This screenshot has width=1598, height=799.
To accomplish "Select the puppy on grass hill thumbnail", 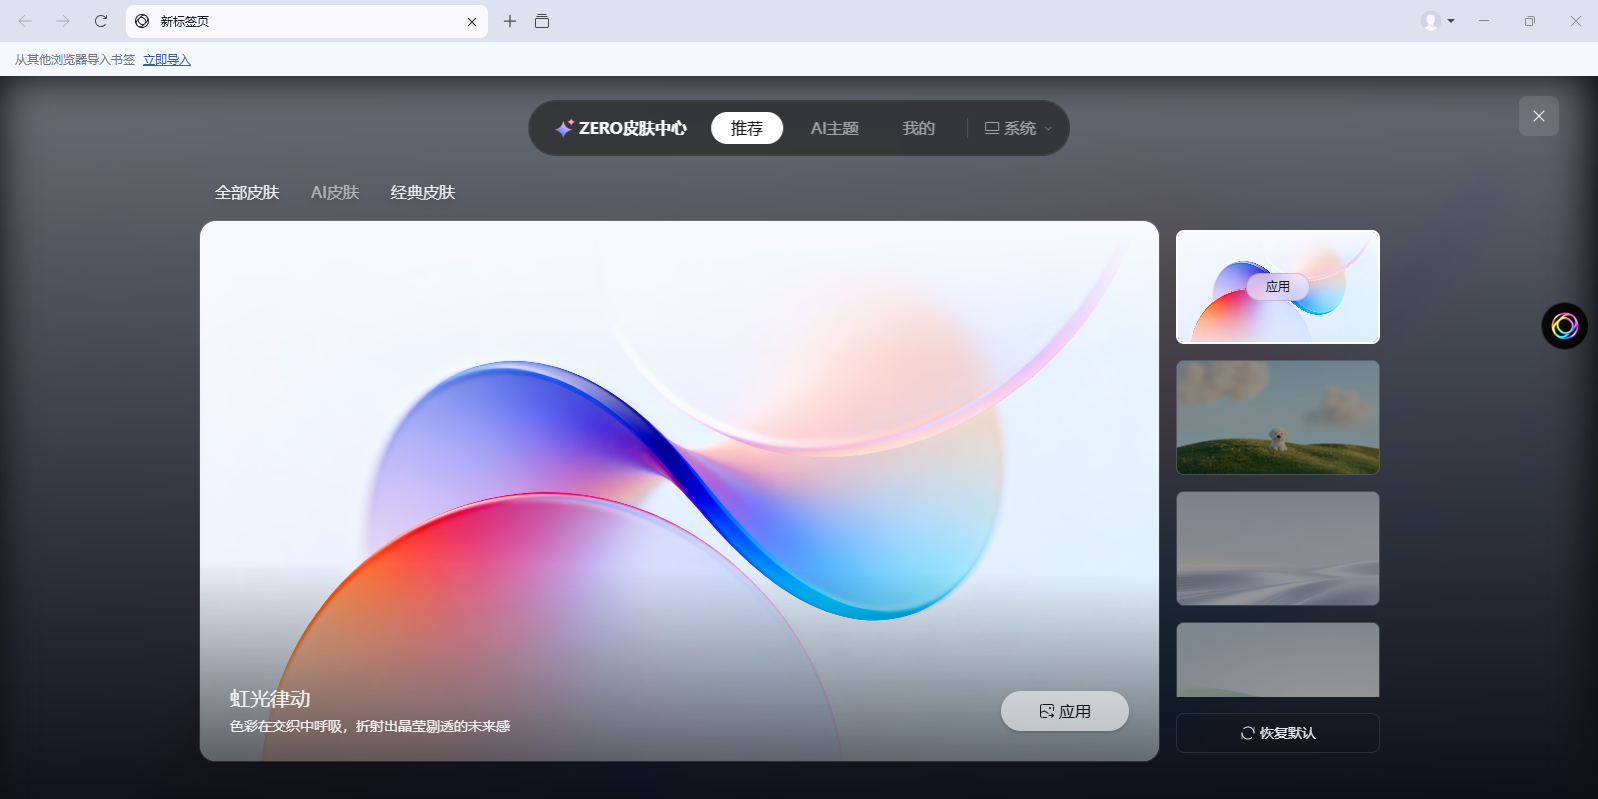I will click(1277, 417).
